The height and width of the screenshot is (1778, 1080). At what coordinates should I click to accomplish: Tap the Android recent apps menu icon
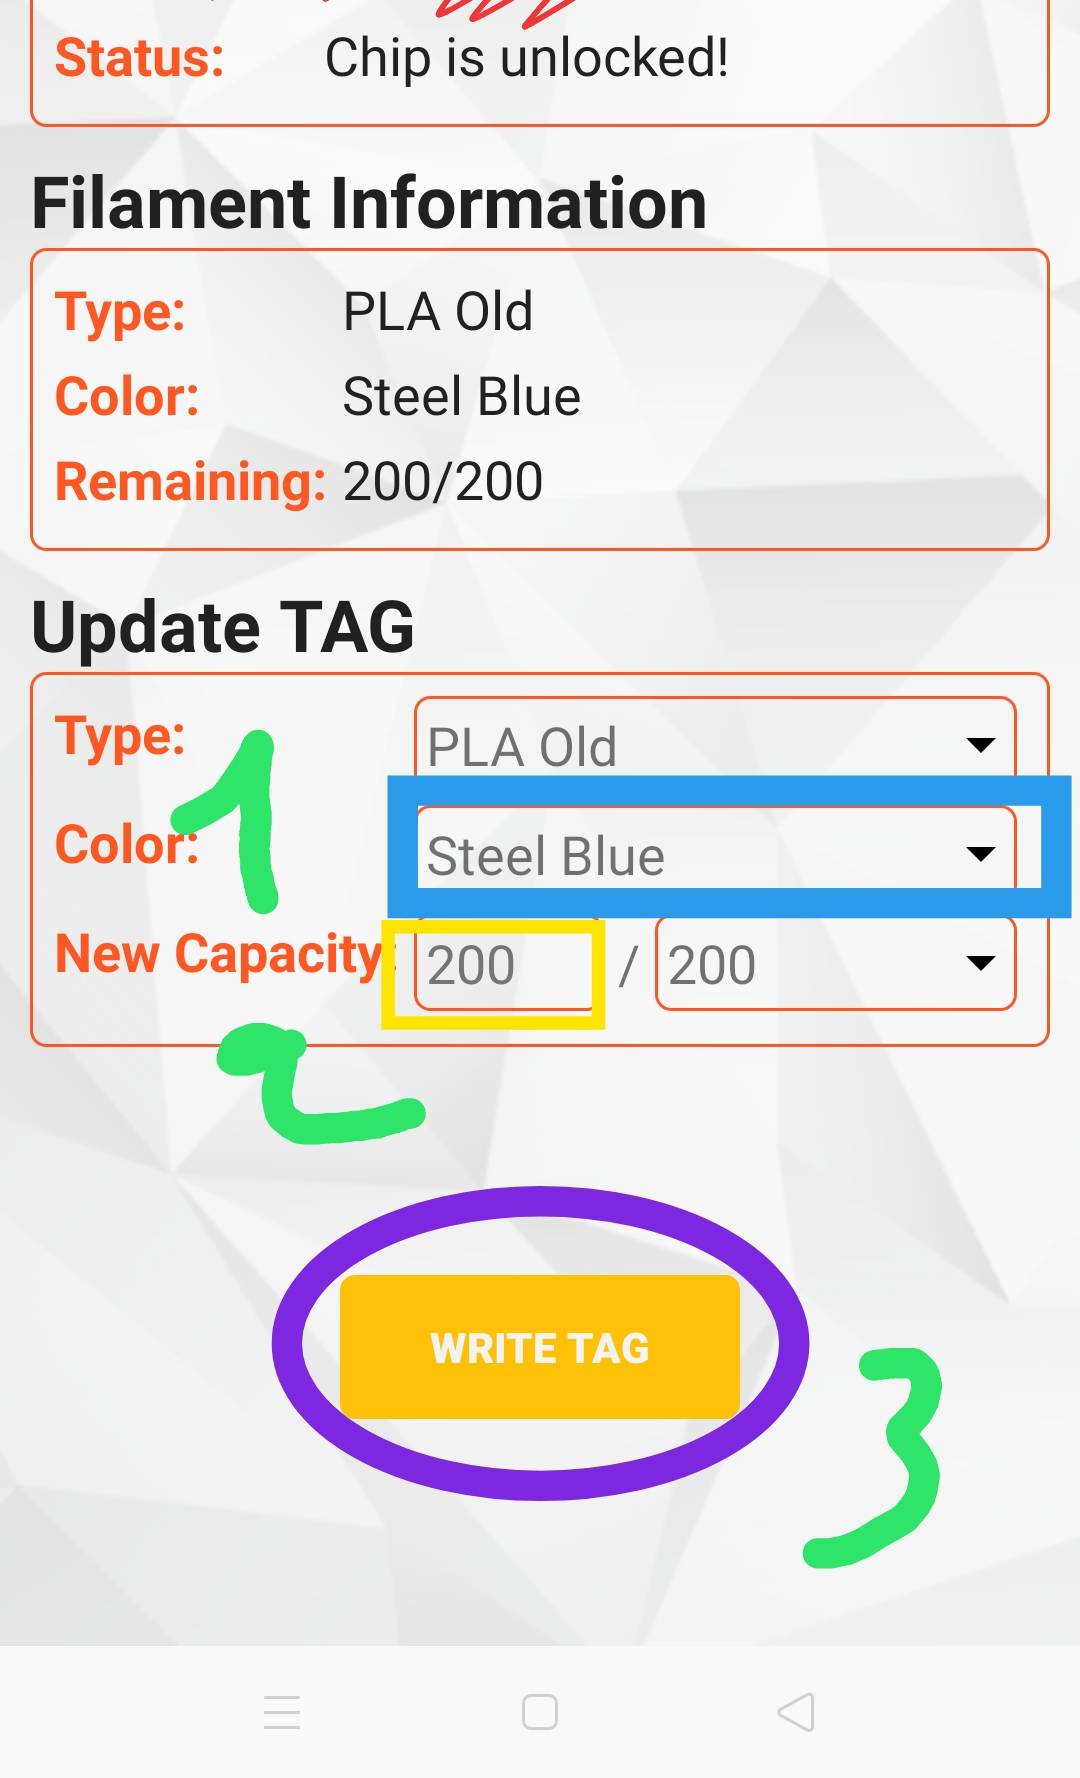coord(282,1712)
